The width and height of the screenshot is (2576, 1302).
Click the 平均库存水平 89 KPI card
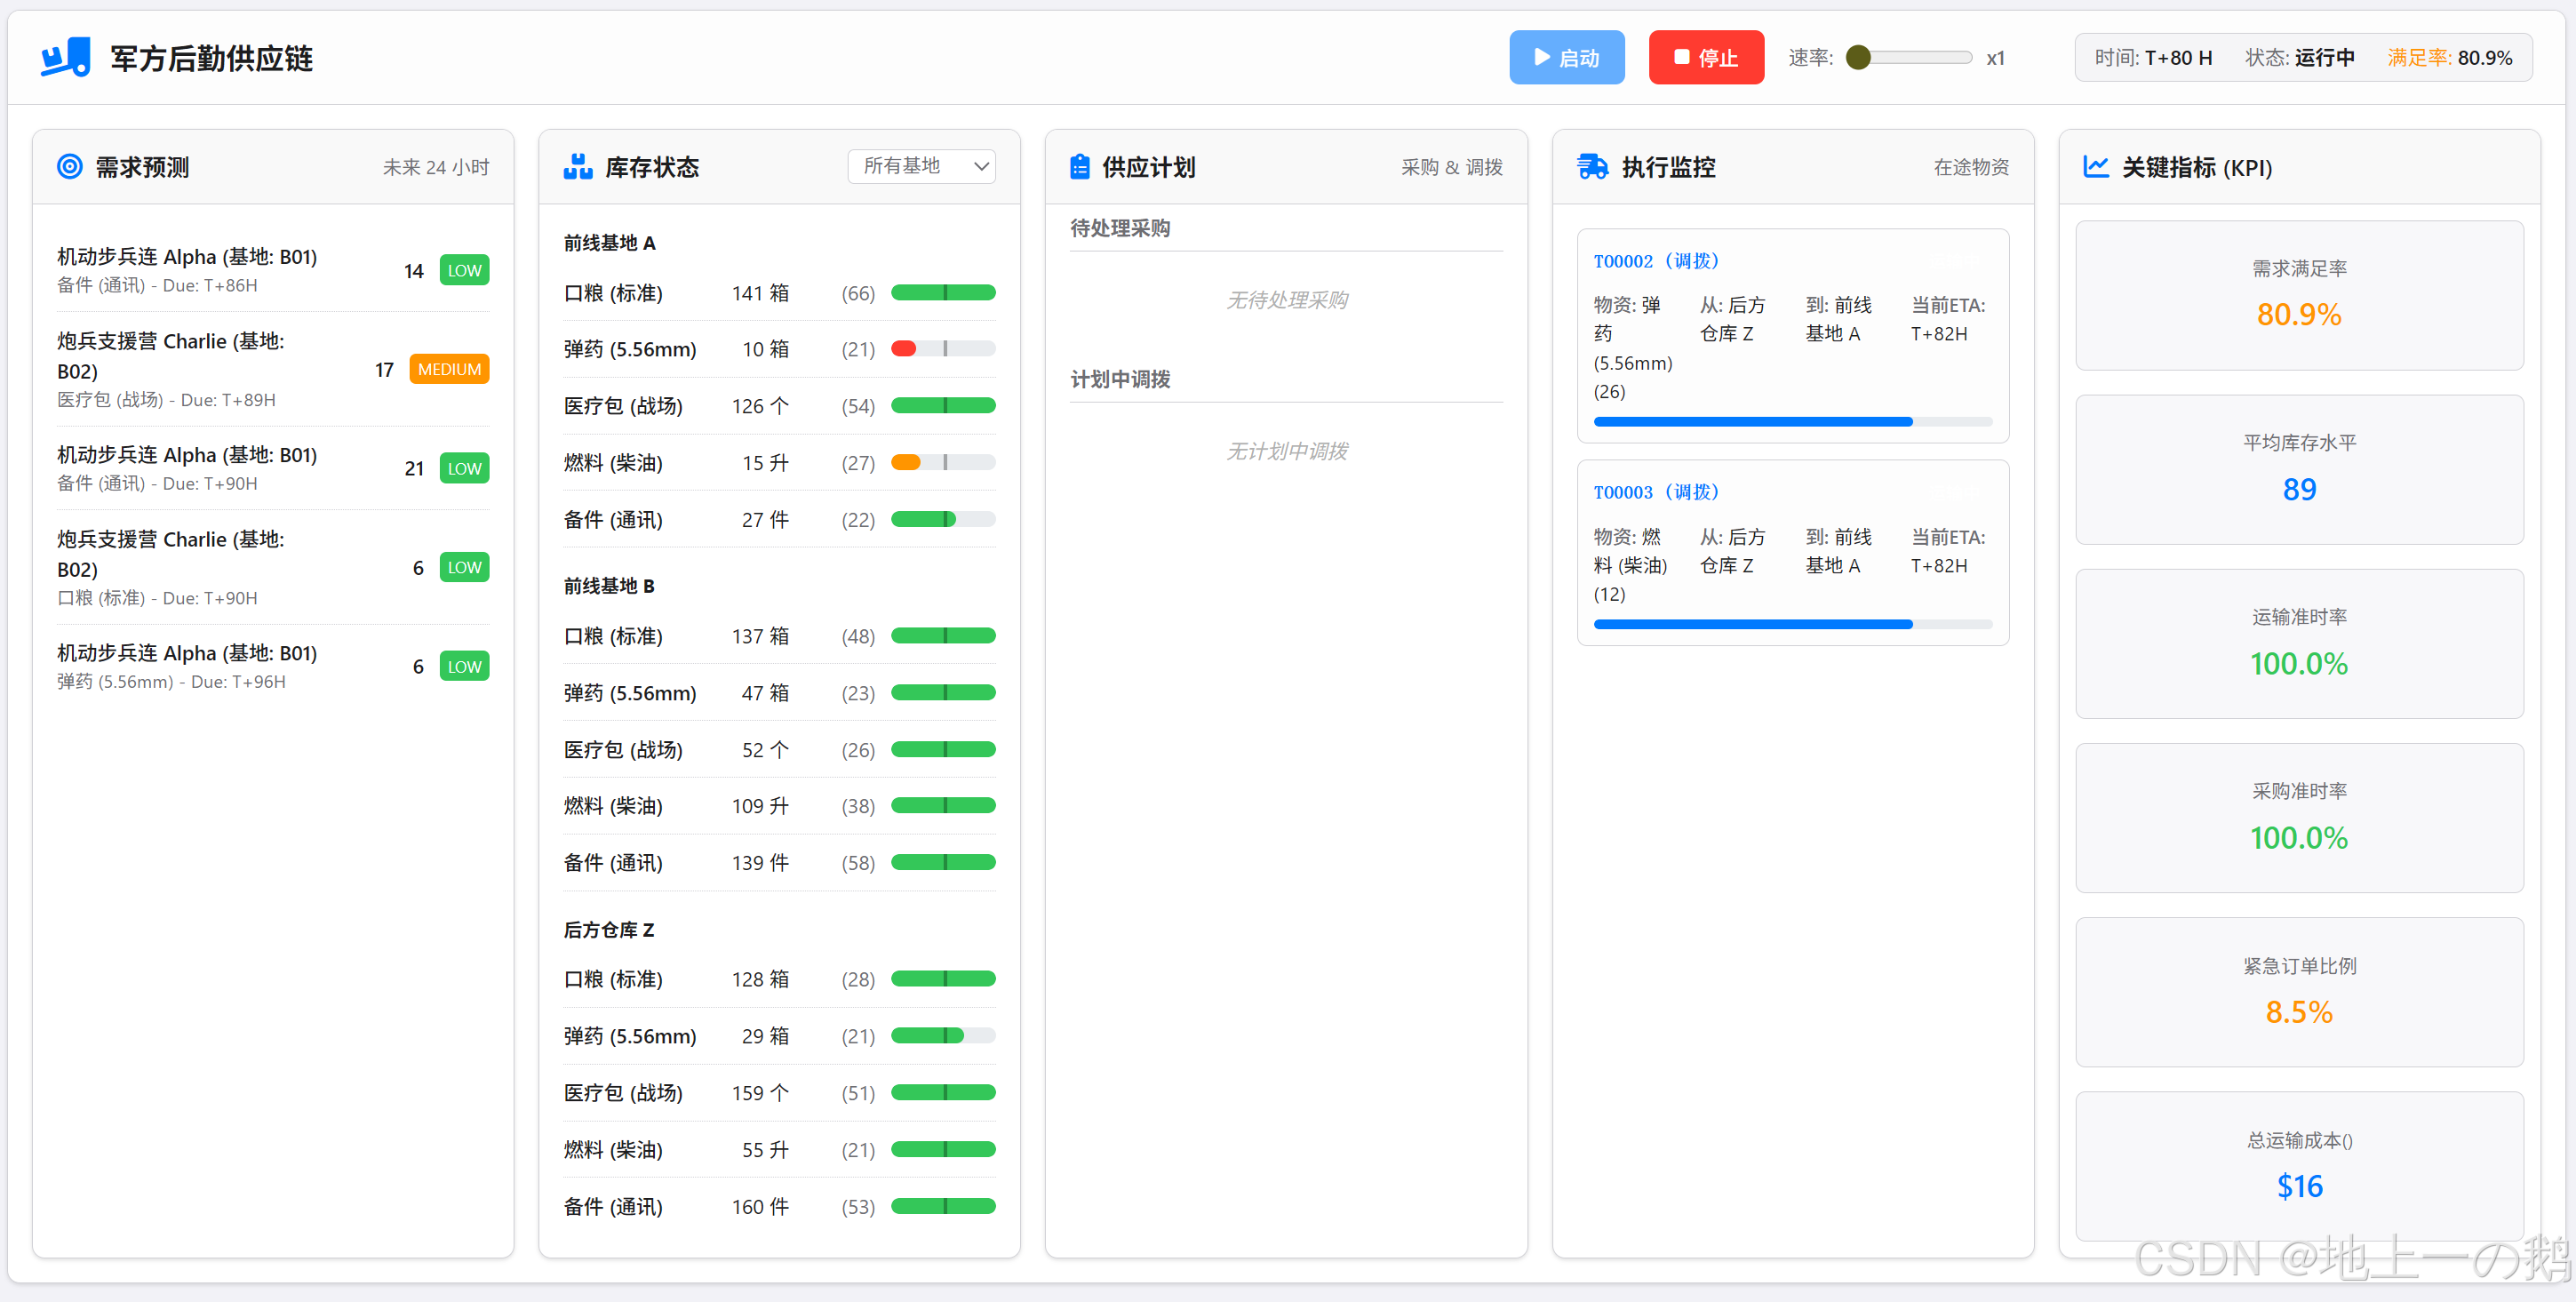2299,469
